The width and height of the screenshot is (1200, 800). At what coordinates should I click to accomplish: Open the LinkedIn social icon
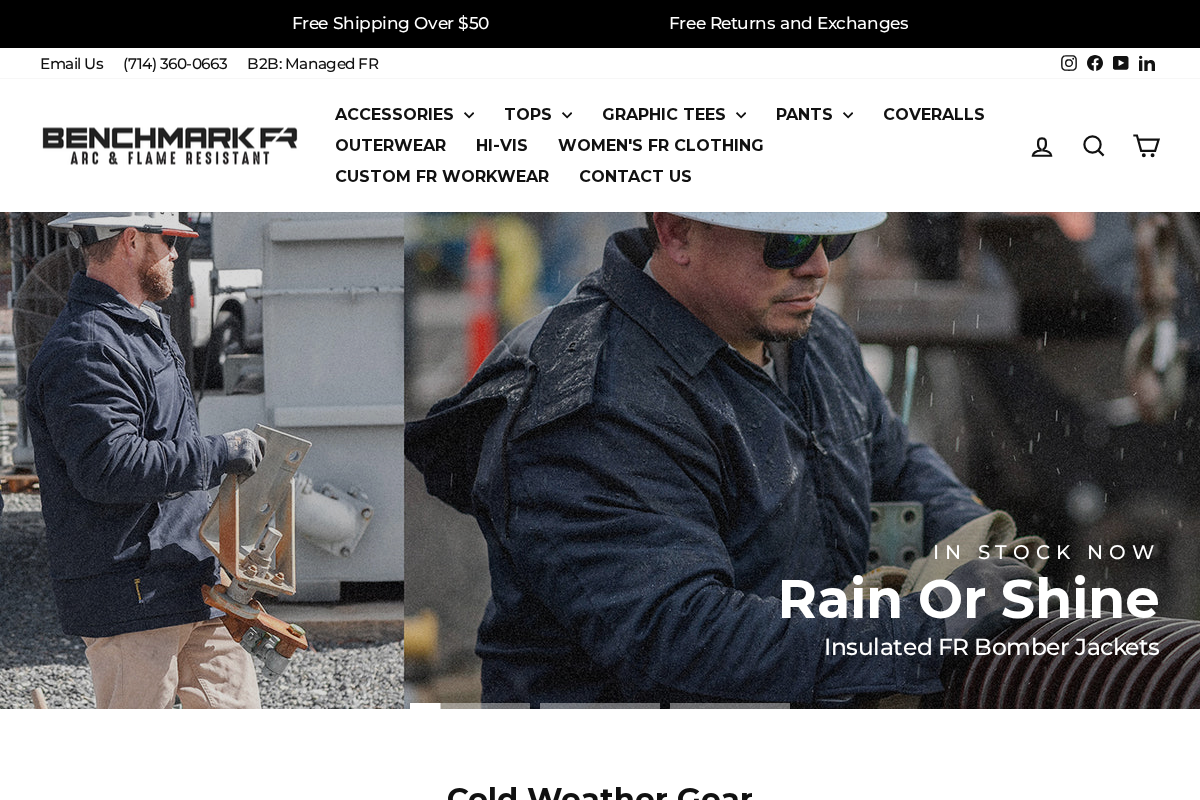click(1147, 63)
